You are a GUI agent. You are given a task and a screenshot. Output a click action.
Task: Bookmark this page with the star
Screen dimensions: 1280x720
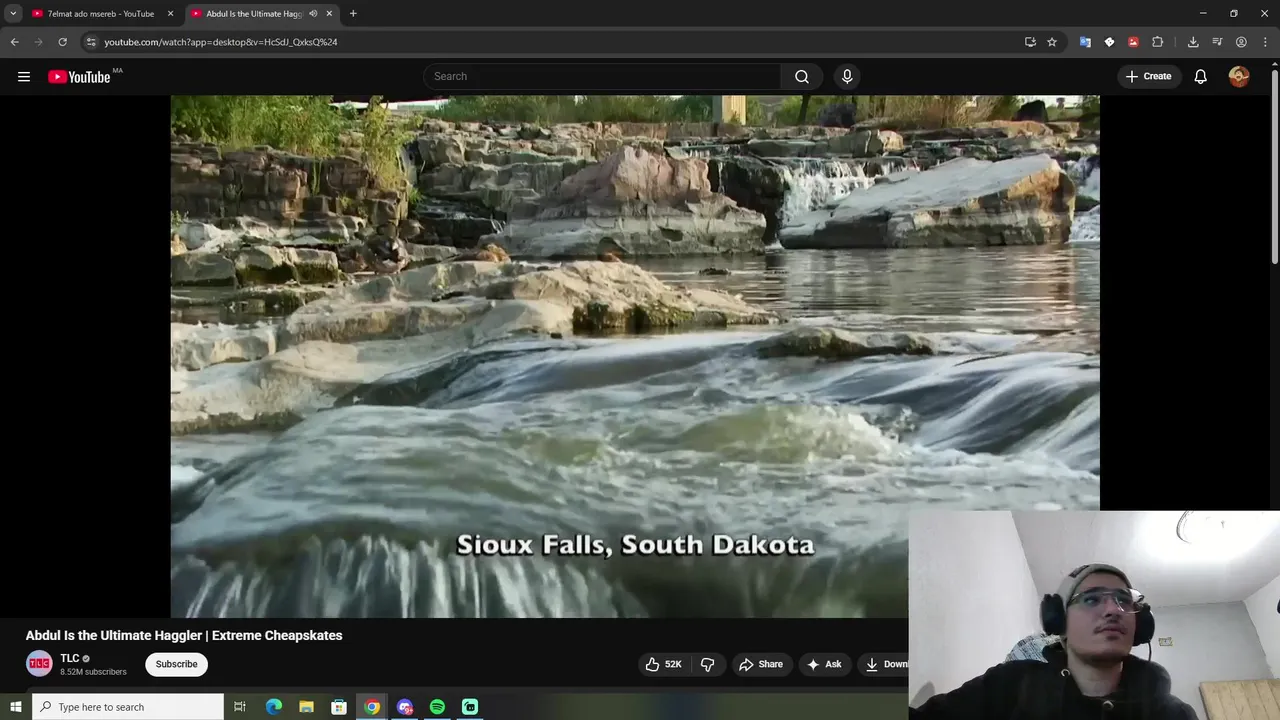[1052, 42]
